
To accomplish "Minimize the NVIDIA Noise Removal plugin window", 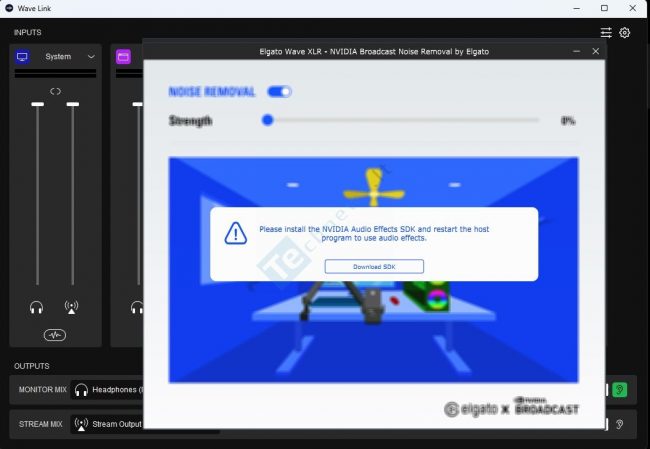I will pyautogui.click(x=576, y=51).
